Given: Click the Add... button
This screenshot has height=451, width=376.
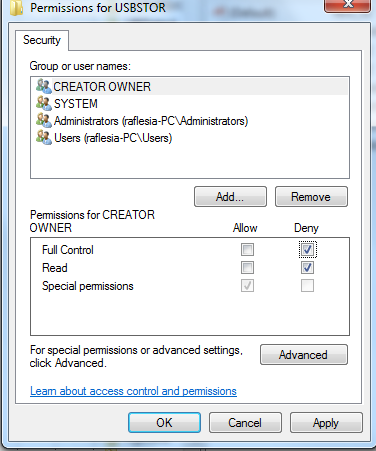Looking at the screenshot, I should tap(230, 197).
